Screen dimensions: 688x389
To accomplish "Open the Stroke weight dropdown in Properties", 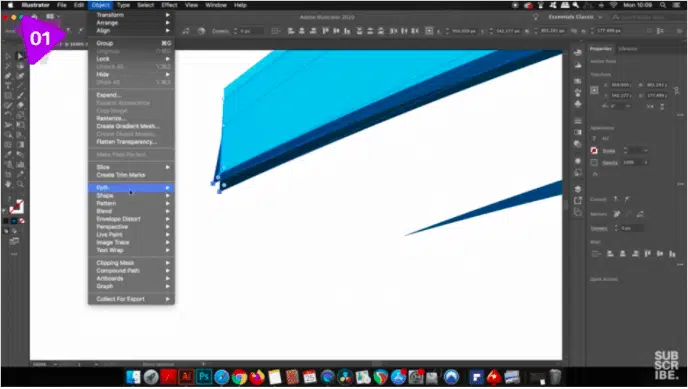I will (645, 150).
